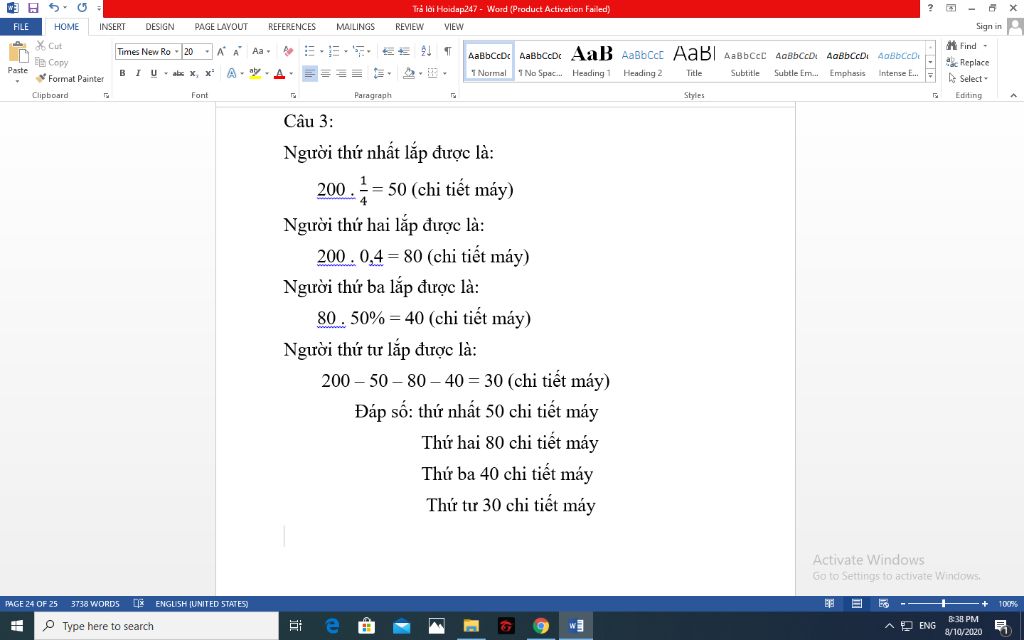Click Sign in link
Screen dimensions: 1024x640
(989, 26)
